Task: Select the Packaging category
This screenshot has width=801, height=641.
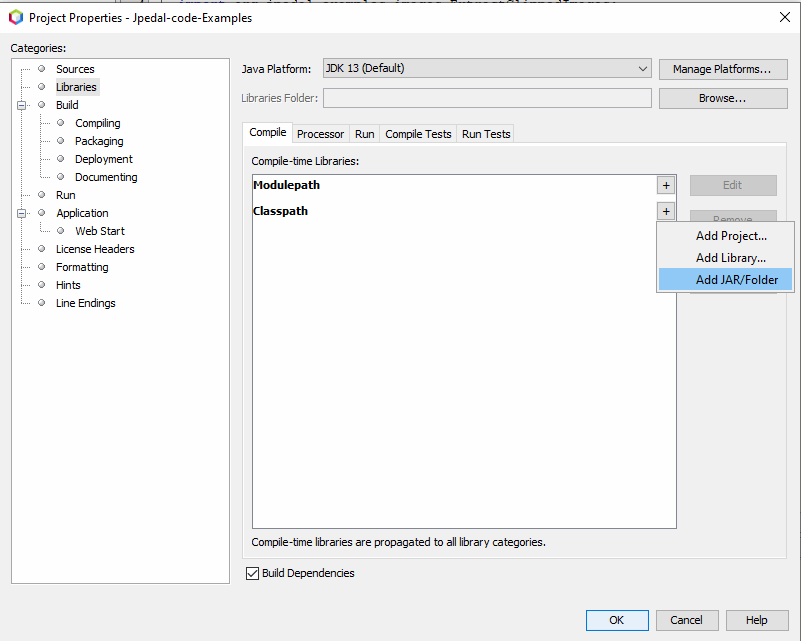Action: pyautogui.click(x=99, y=141)
